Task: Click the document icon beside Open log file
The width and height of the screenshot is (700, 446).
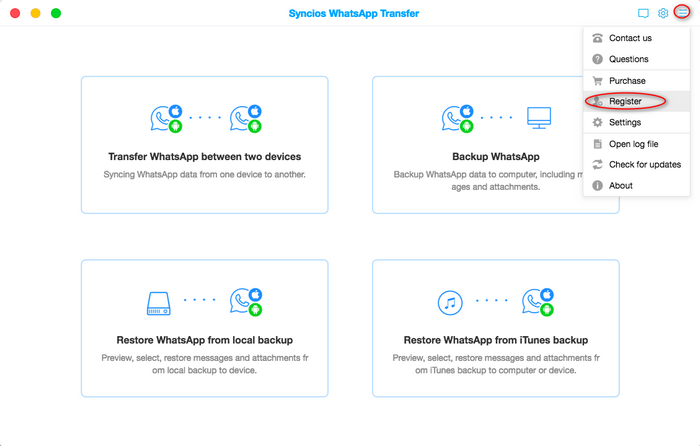Action: tap(597, 144)
